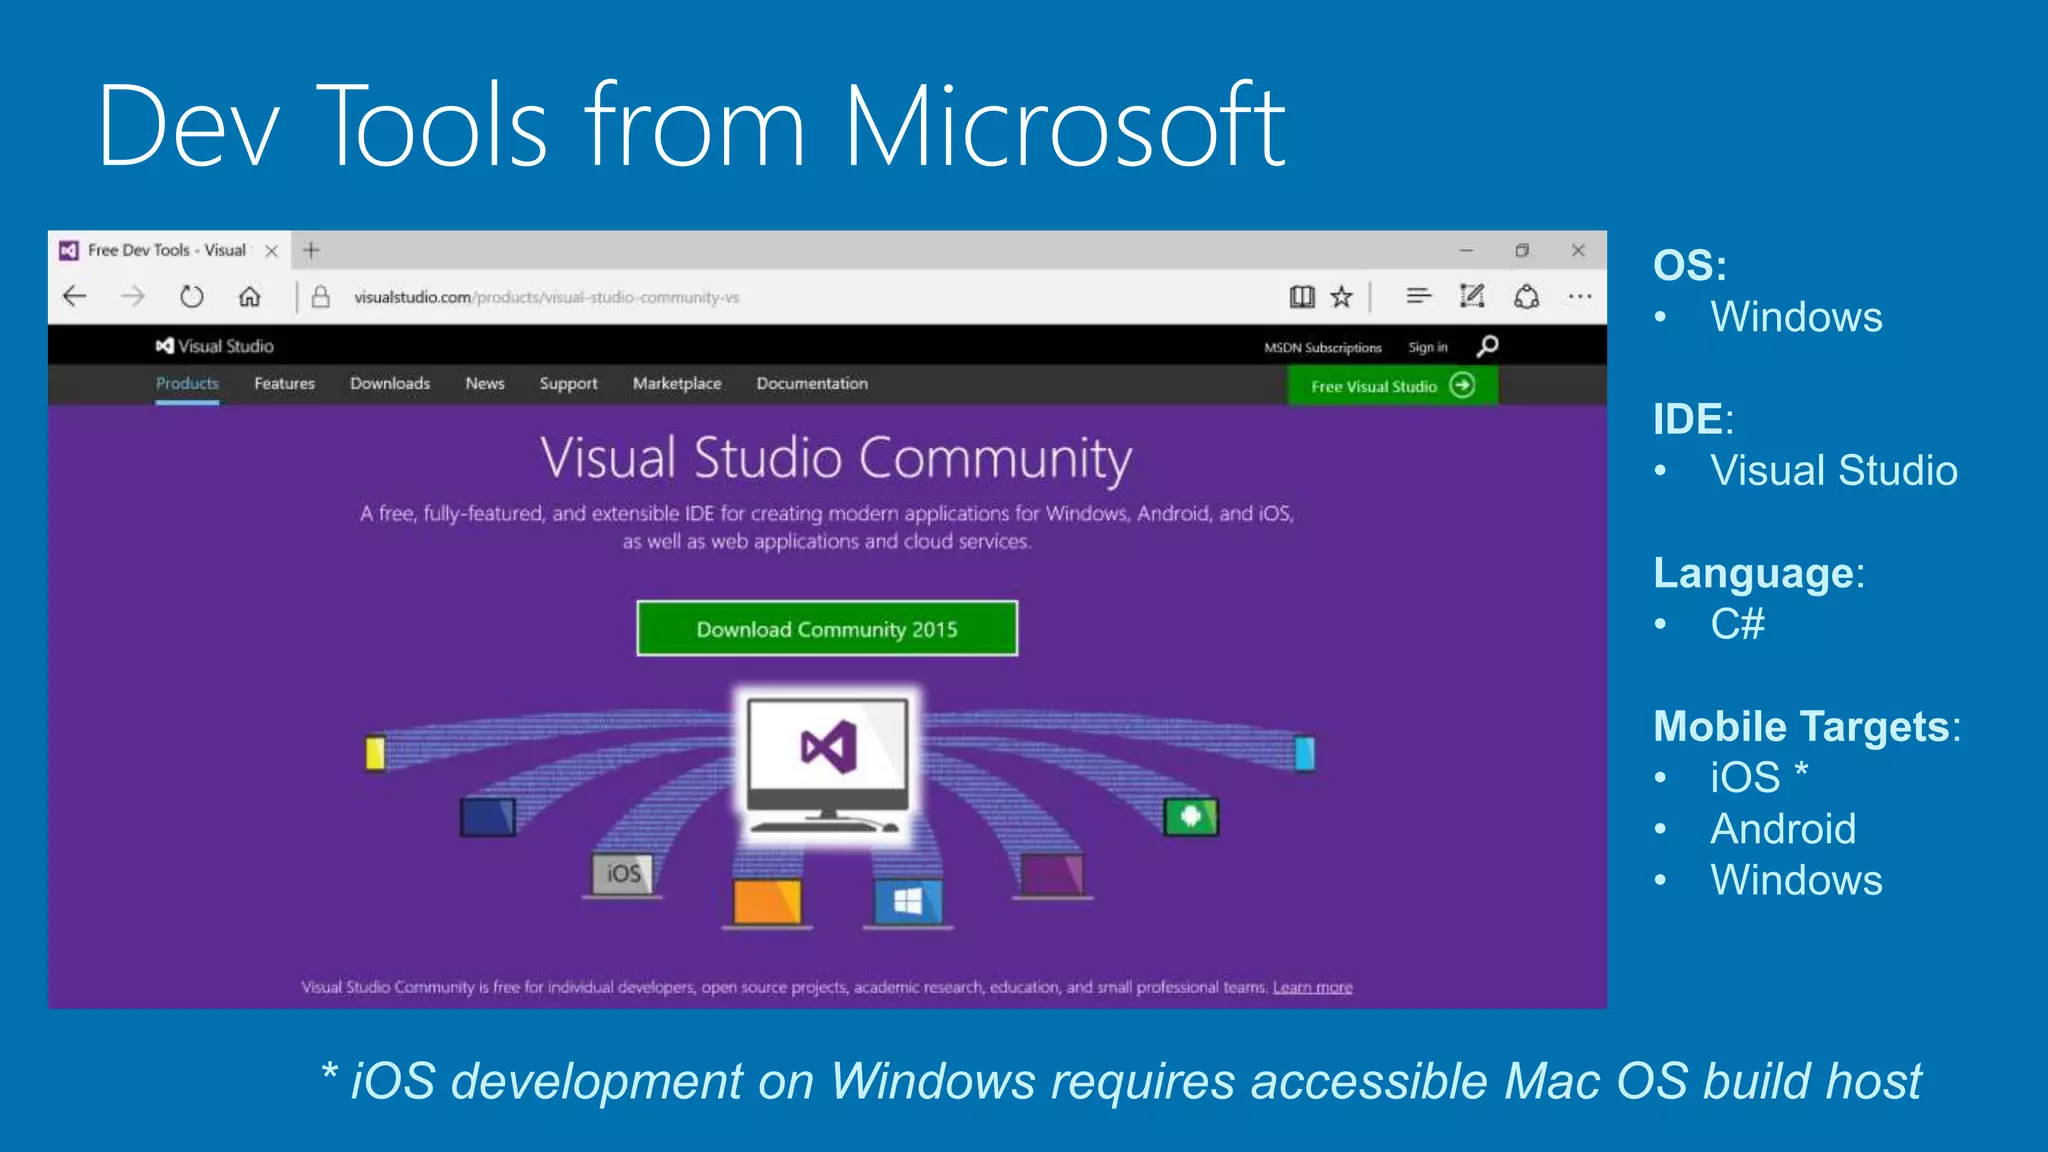Click the search magnifier on Visual Studio site
This screenshot has width=2048, height=1152.
(1488, 346)
